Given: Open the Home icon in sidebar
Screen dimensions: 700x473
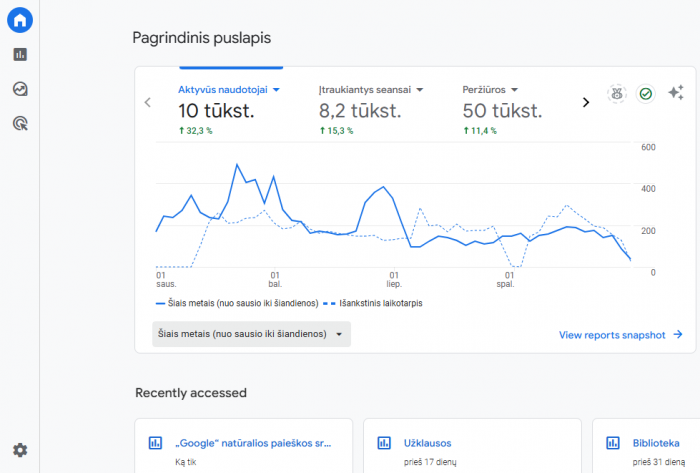Looking at the screenshot, I should pyautogui.click(x=20, y=20).
